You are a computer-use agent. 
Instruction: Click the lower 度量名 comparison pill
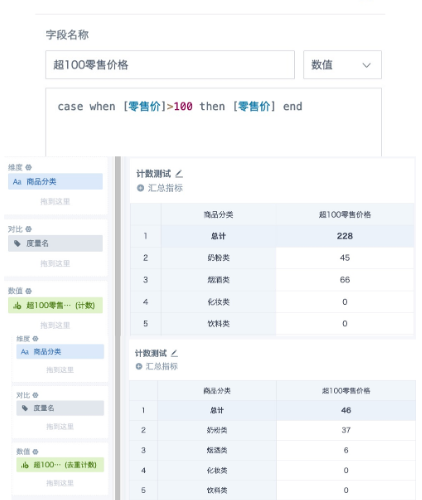click(60, 408)
